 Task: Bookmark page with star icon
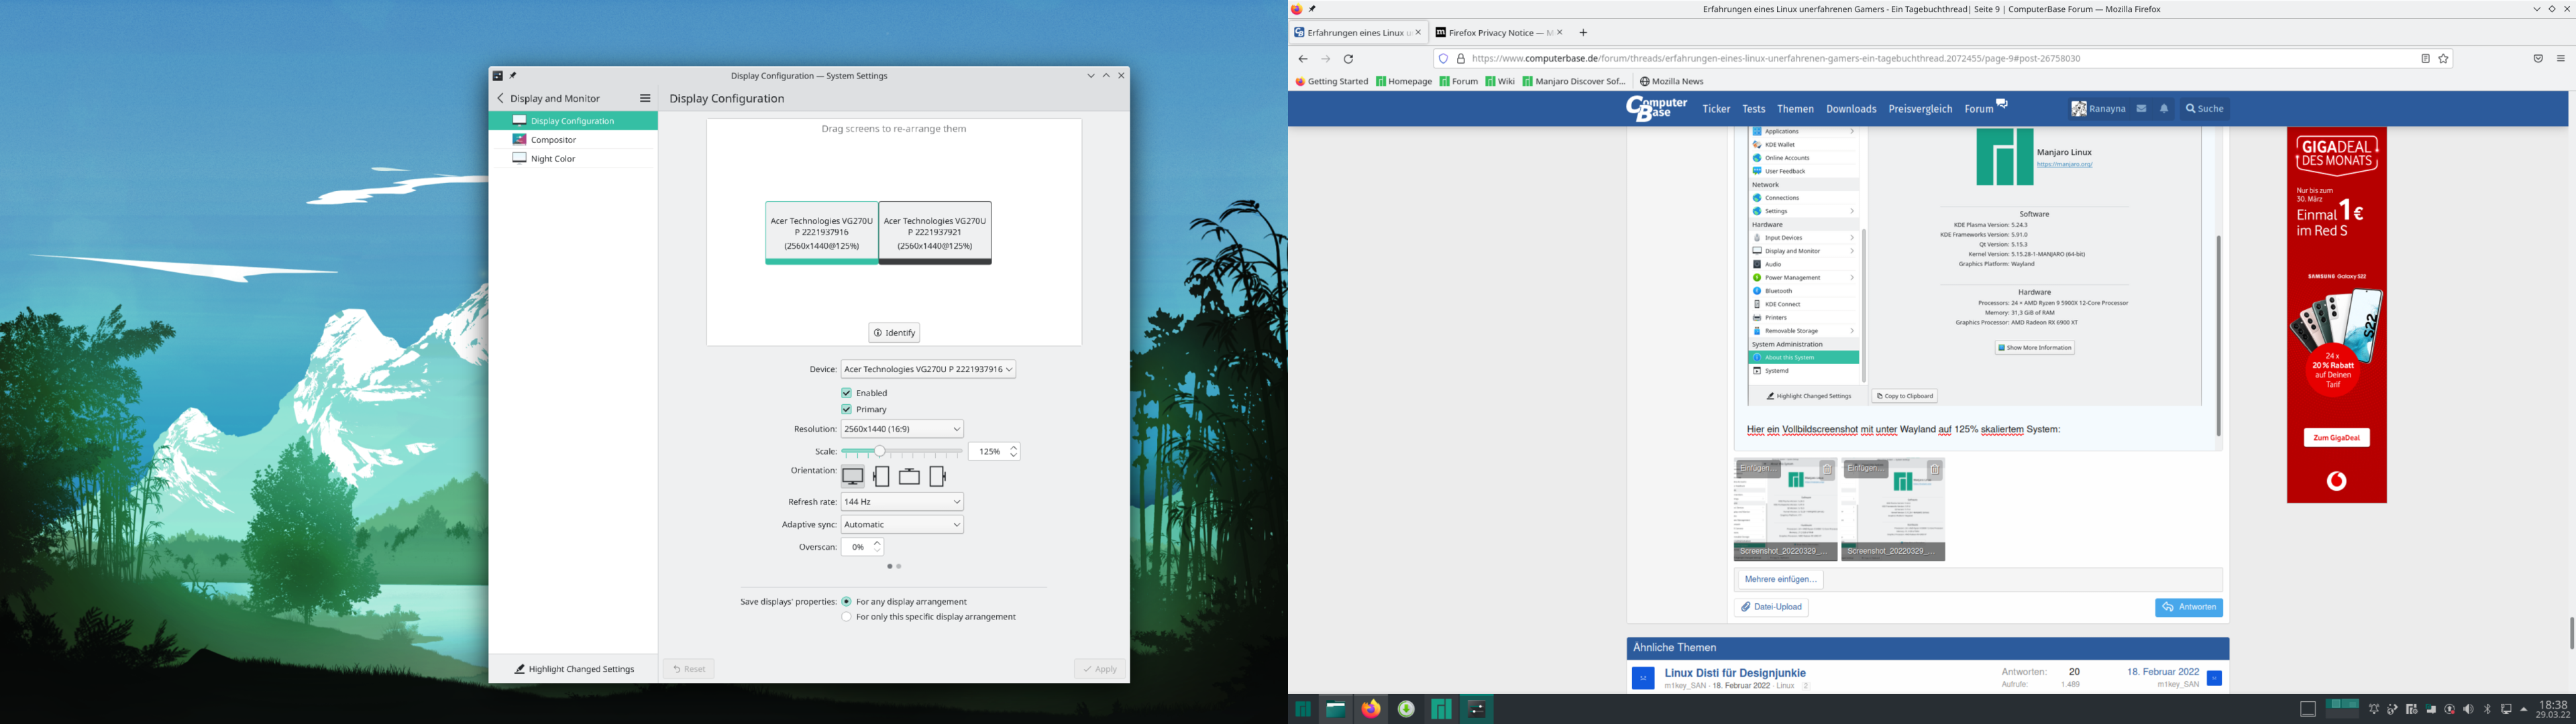coord(2443,59)
